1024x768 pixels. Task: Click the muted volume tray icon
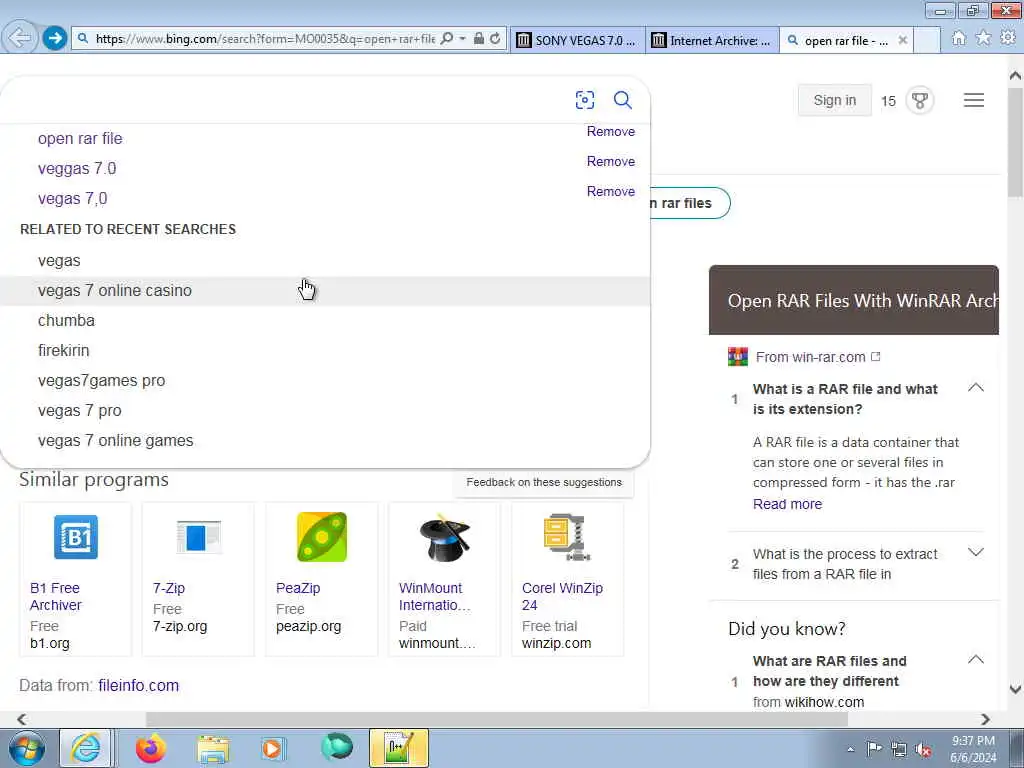point(923,750)
